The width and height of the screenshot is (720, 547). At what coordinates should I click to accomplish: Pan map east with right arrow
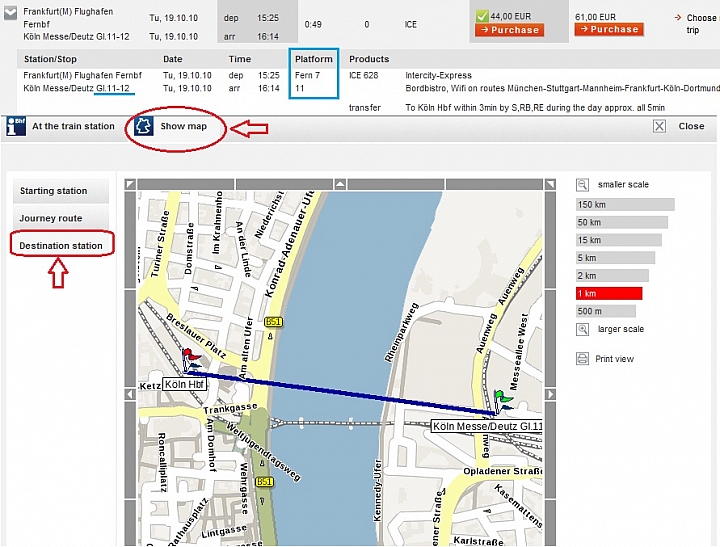[550, 395]
